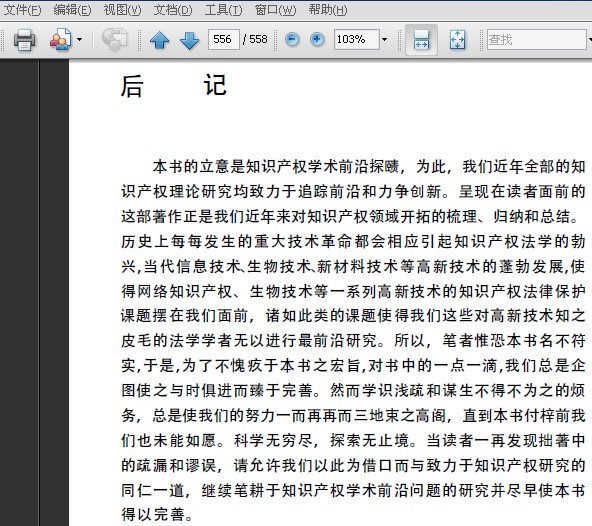Open the 编辑(E) menu
Image resolution: width=592 pixels, height=526 pixels.
pos(72,10)
